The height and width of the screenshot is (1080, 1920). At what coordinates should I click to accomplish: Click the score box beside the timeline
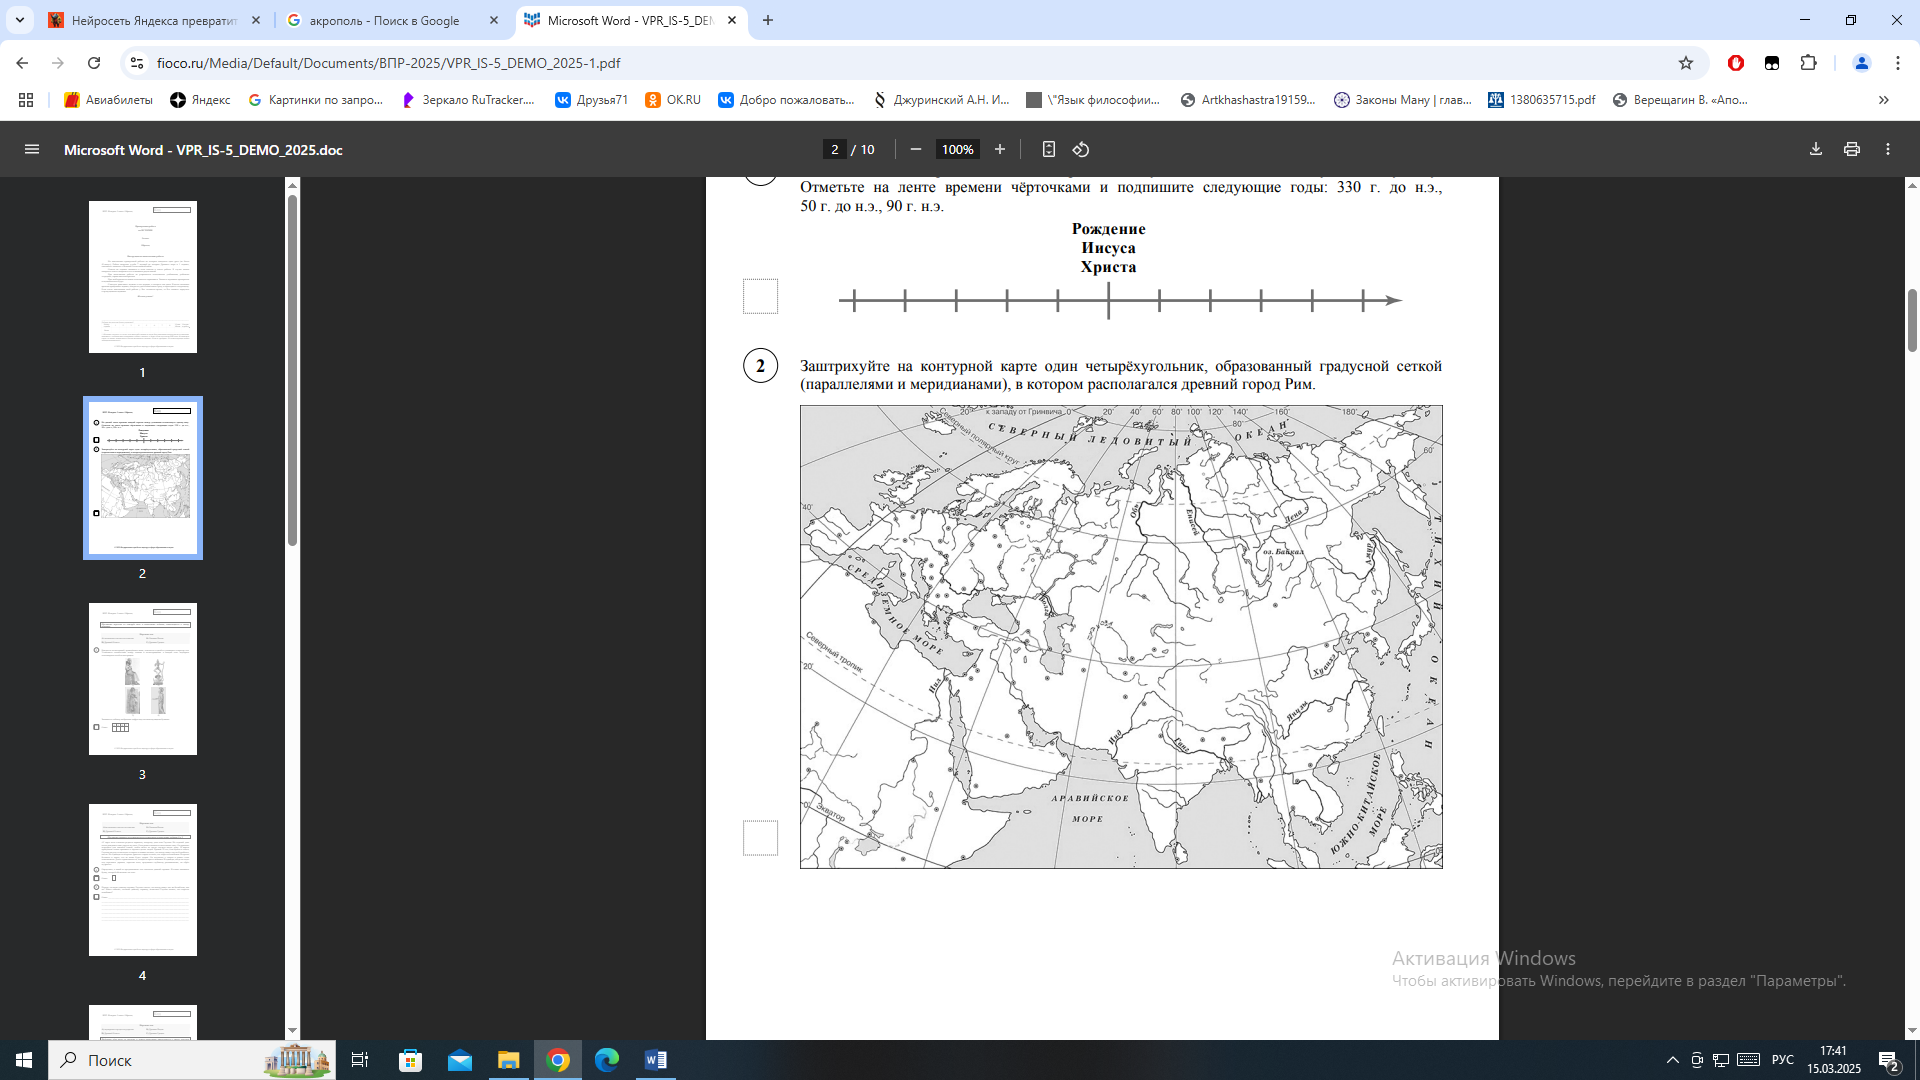point(760,296)
